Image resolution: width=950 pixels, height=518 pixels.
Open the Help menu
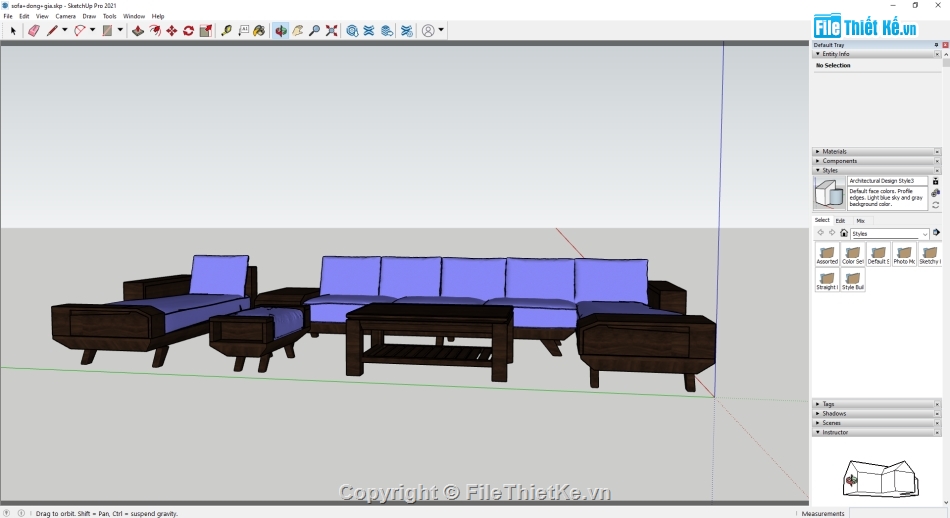(x=158, y=16)
